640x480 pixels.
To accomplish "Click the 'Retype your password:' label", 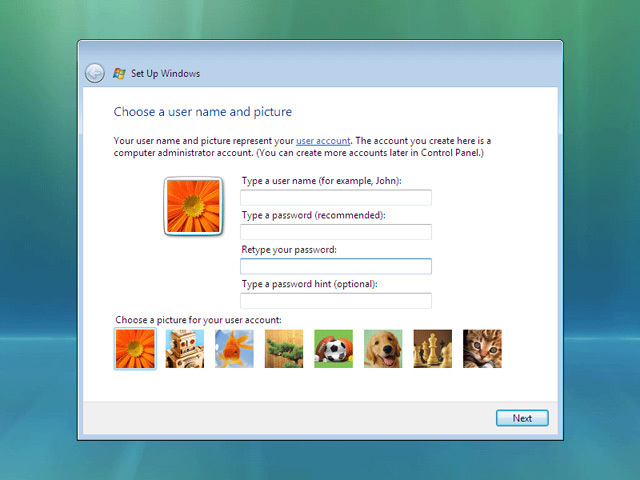I will point(289,249).
